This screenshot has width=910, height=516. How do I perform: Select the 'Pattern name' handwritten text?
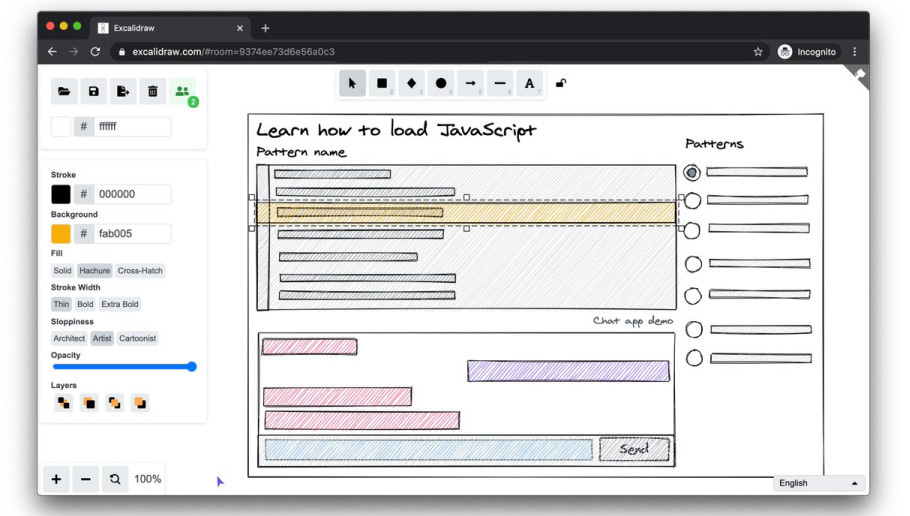click(301, 152)
